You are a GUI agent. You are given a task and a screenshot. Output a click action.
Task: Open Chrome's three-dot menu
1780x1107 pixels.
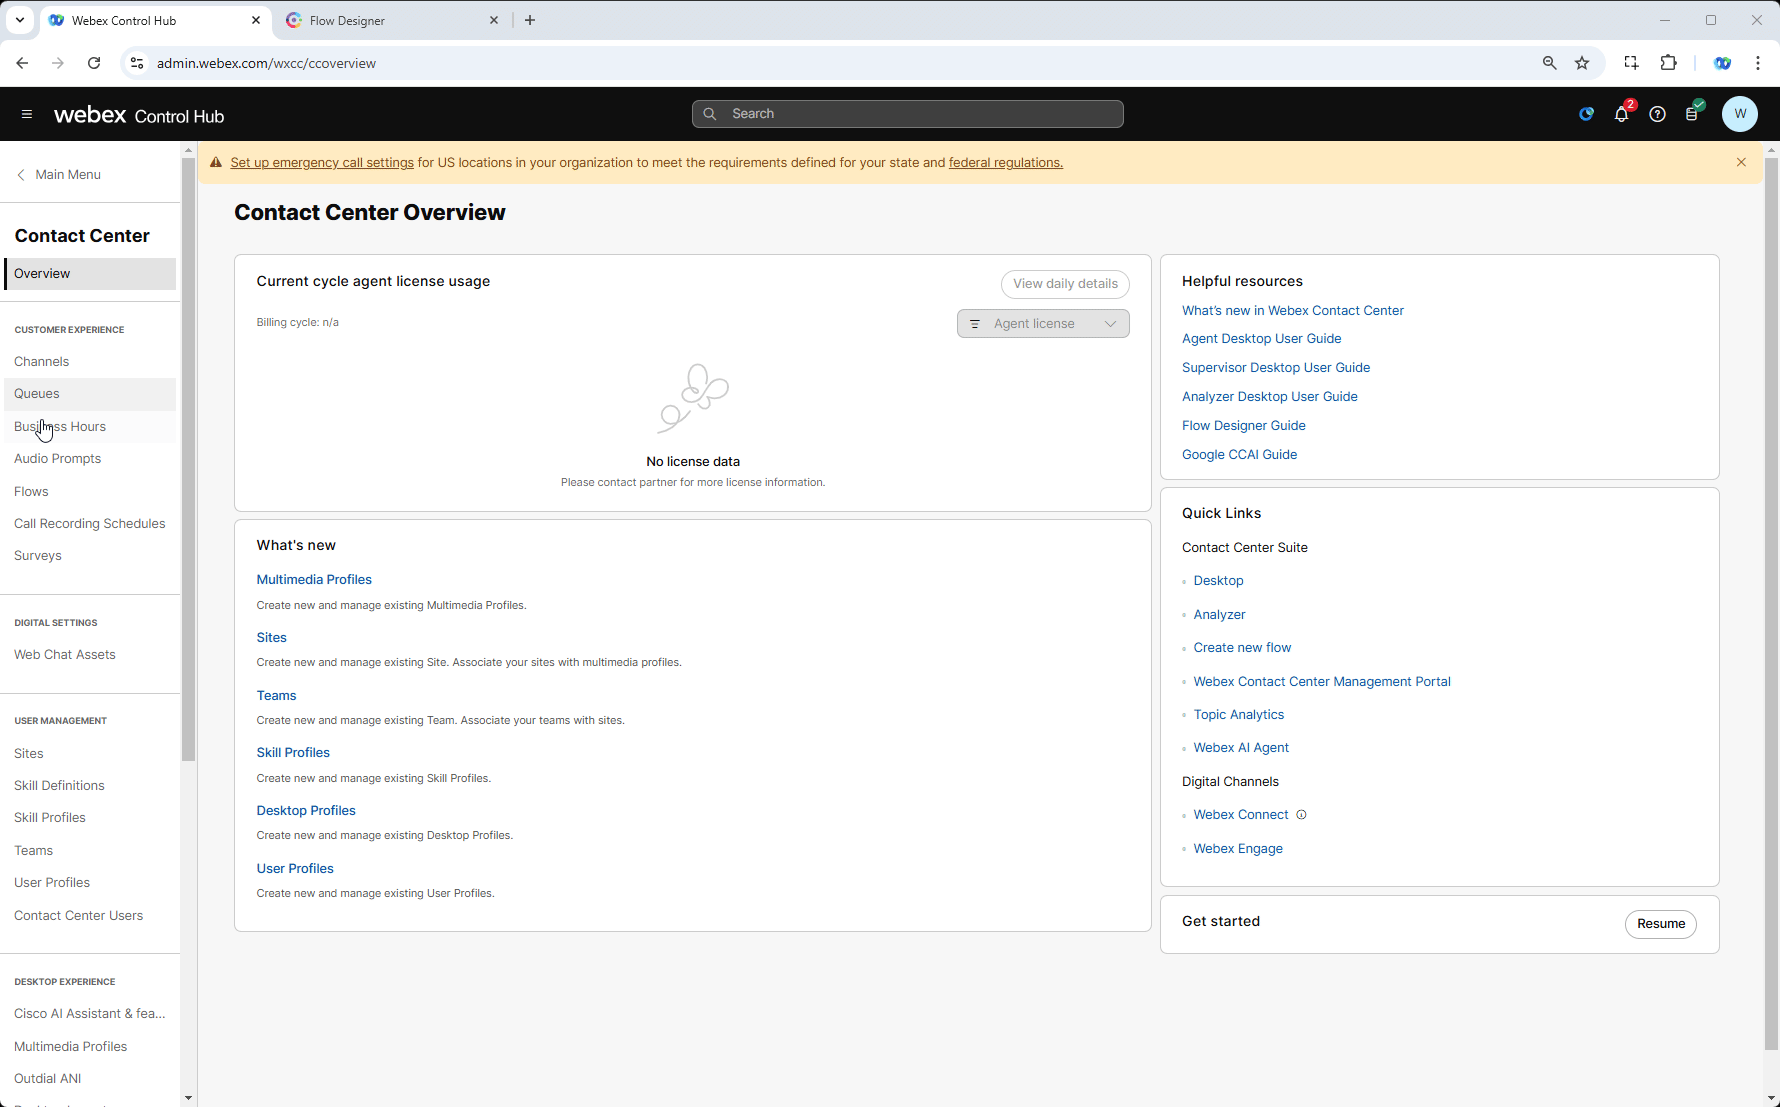tap(1758, 63)
